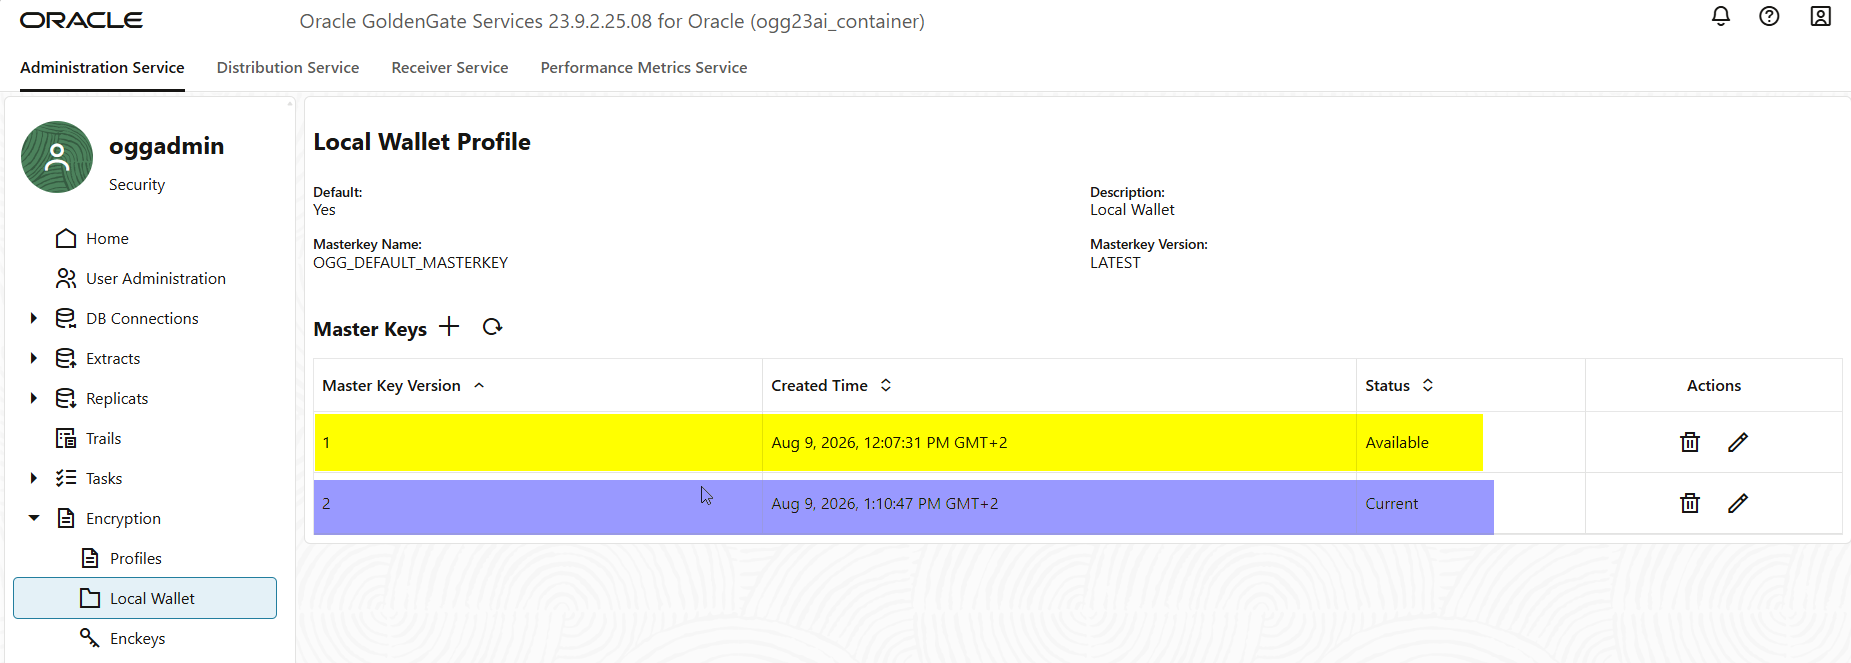The image size is (1851, 663).
Task: Switch to Administration Service tab
Action: [102, 67]
